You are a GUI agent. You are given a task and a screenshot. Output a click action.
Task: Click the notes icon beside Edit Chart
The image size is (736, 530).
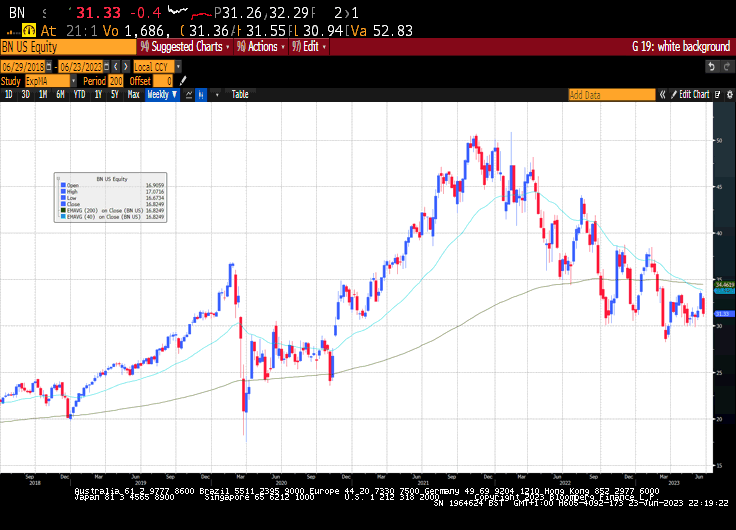(x=718, y=94)
